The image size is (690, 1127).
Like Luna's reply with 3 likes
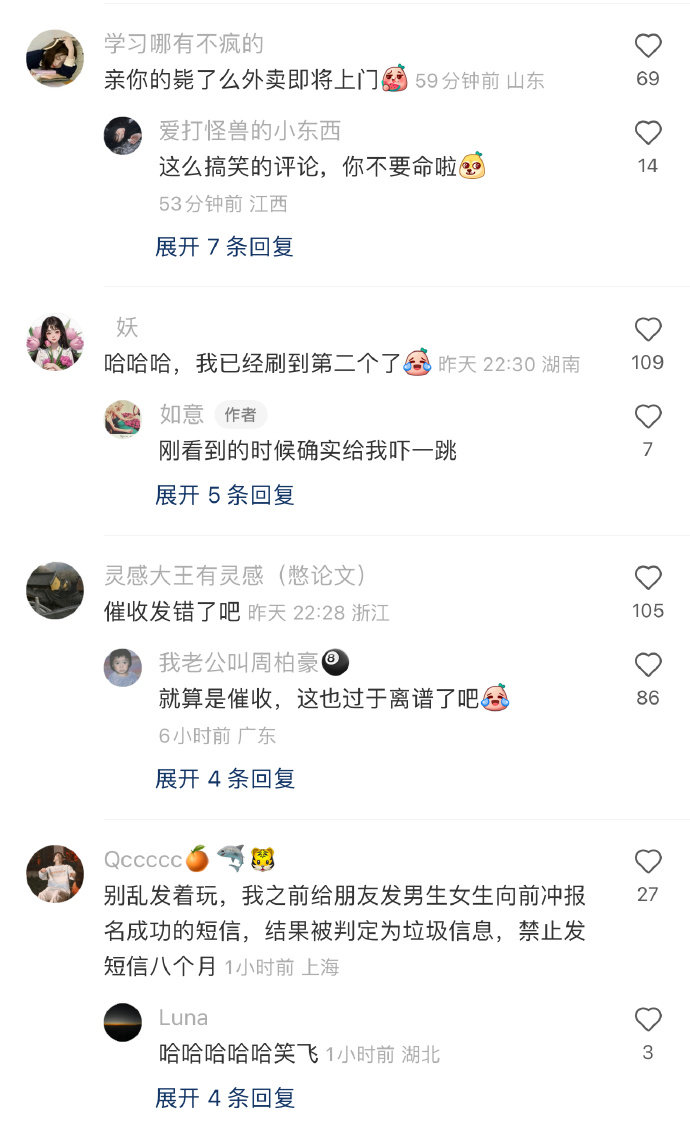click(x=648, y=1019)
